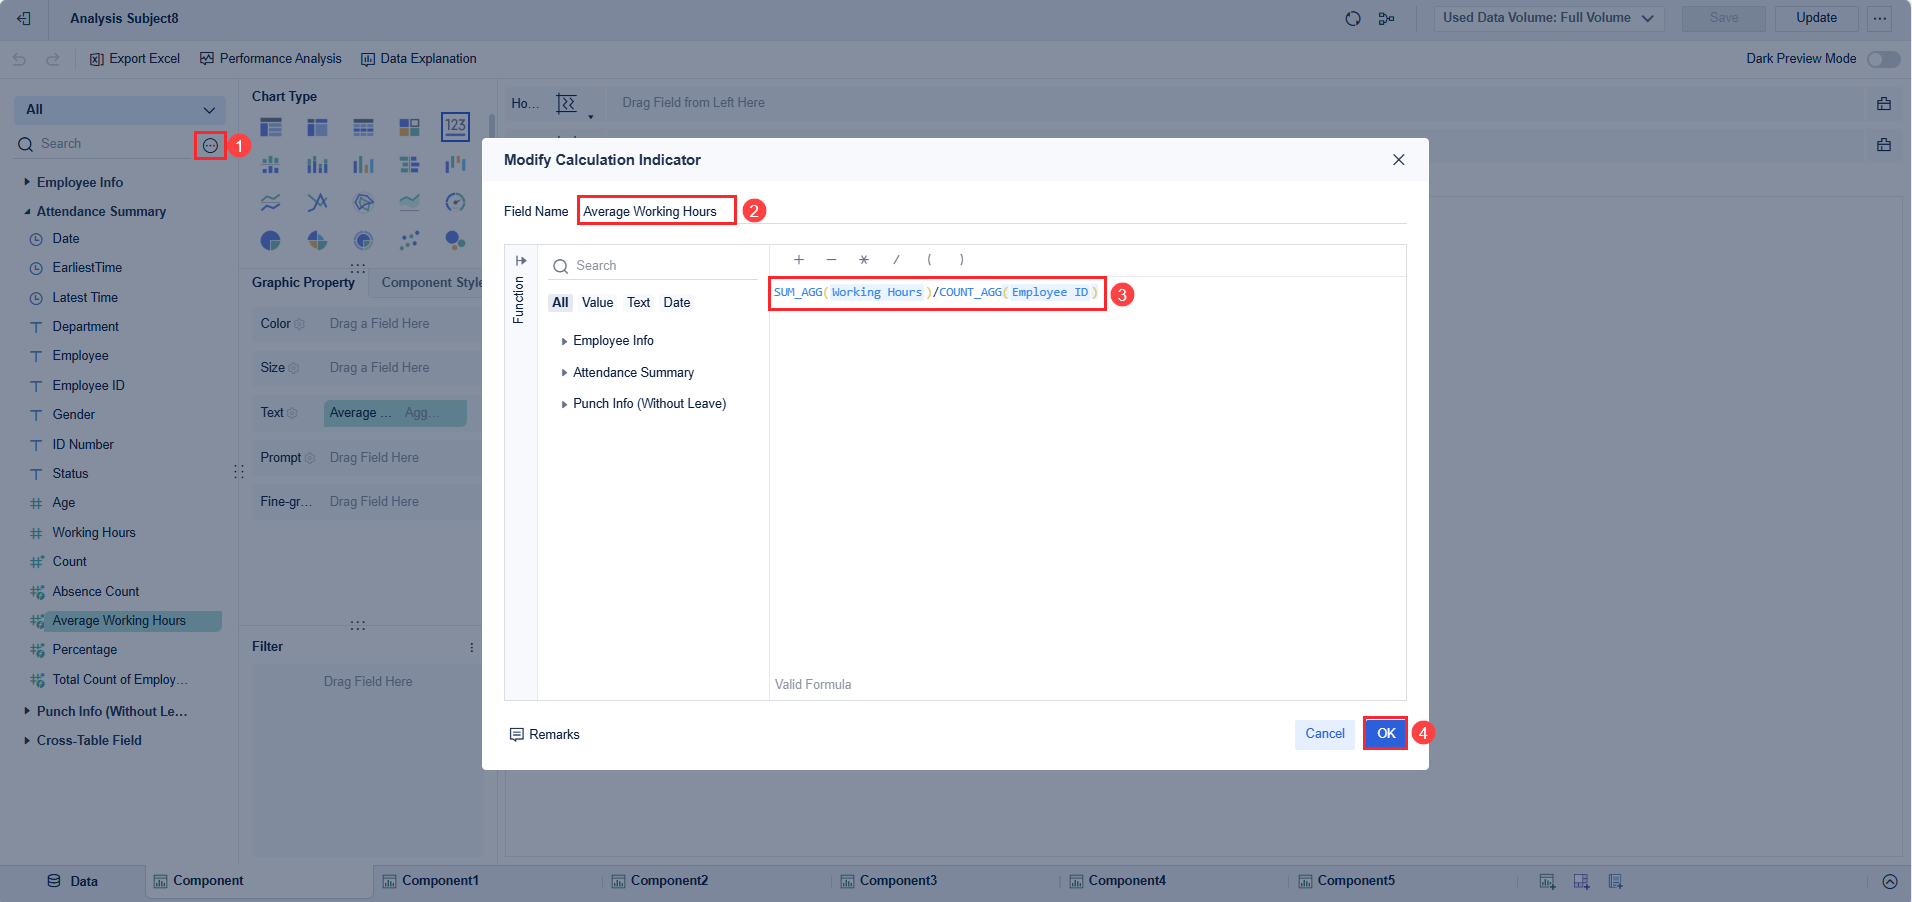1912x902 pixels.
Task: Switch to Component Style tab
Action: [x=431, y=283]
